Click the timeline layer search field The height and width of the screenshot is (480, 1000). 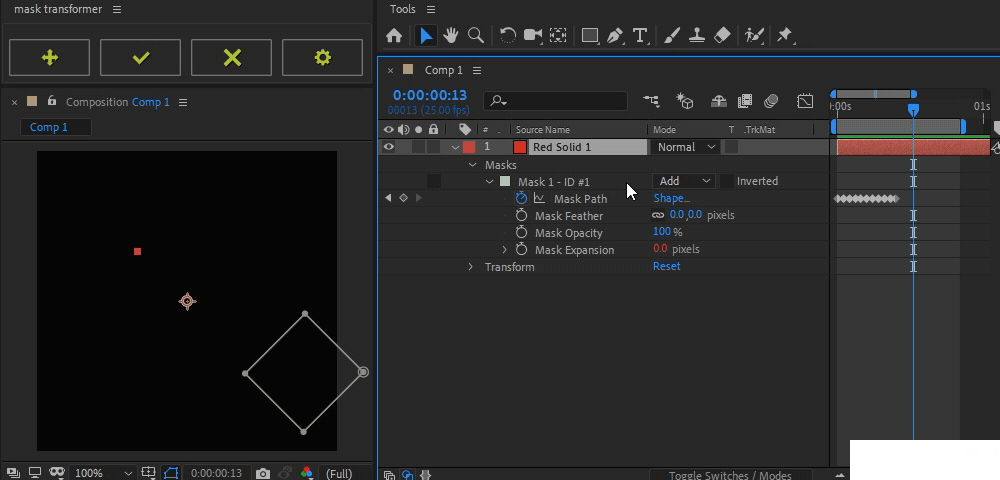coord(555,101)
